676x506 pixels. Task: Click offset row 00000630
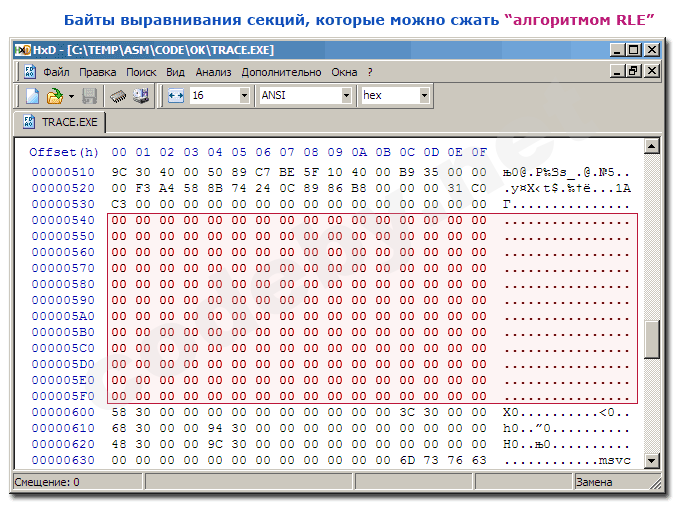point(63,460)
